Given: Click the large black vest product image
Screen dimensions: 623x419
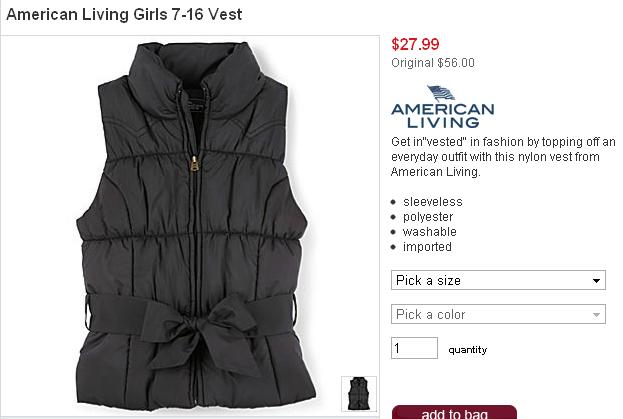Looking at the screenshot, I should [194, 226].
